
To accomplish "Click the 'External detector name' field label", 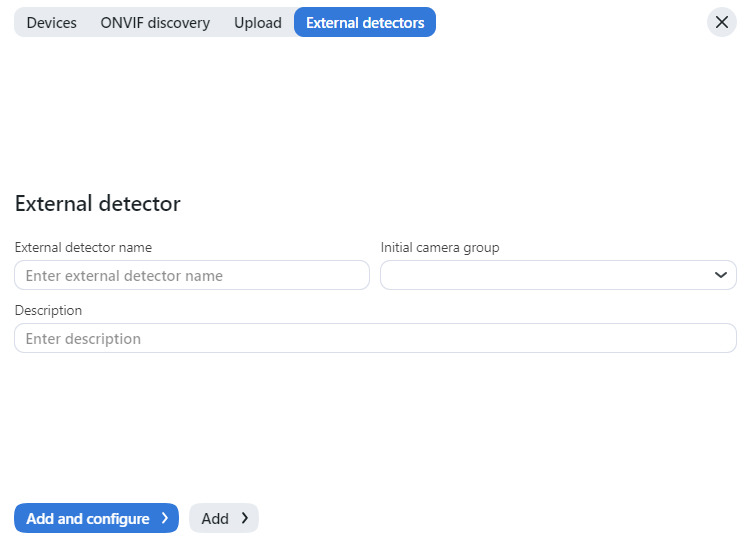I will tap(83, 247).
